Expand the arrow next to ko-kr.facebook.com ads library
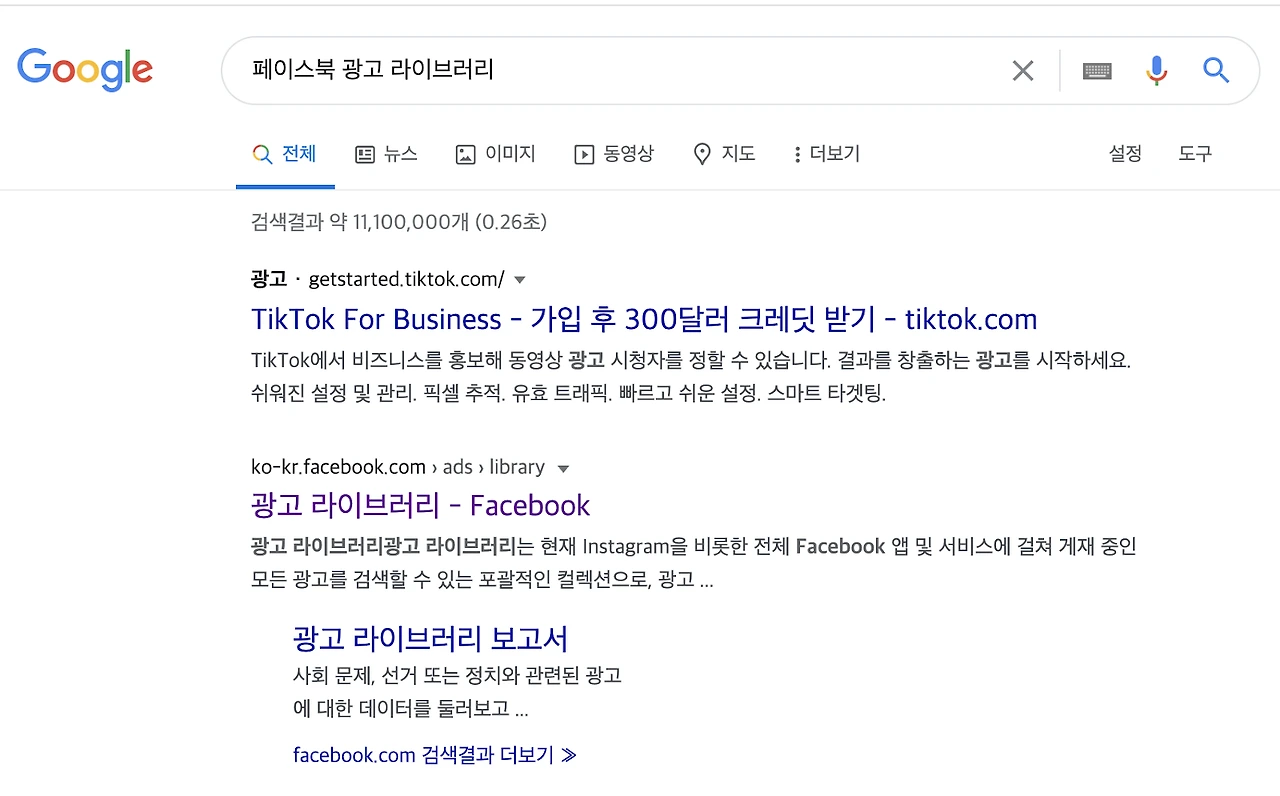 (563, 468)
